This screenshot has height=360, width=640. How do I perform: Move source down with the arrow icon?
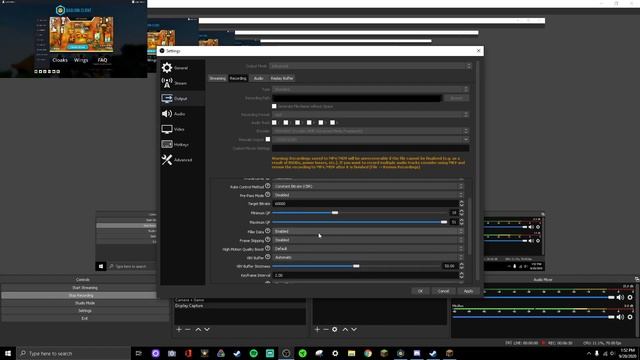[x=354, y=329]
